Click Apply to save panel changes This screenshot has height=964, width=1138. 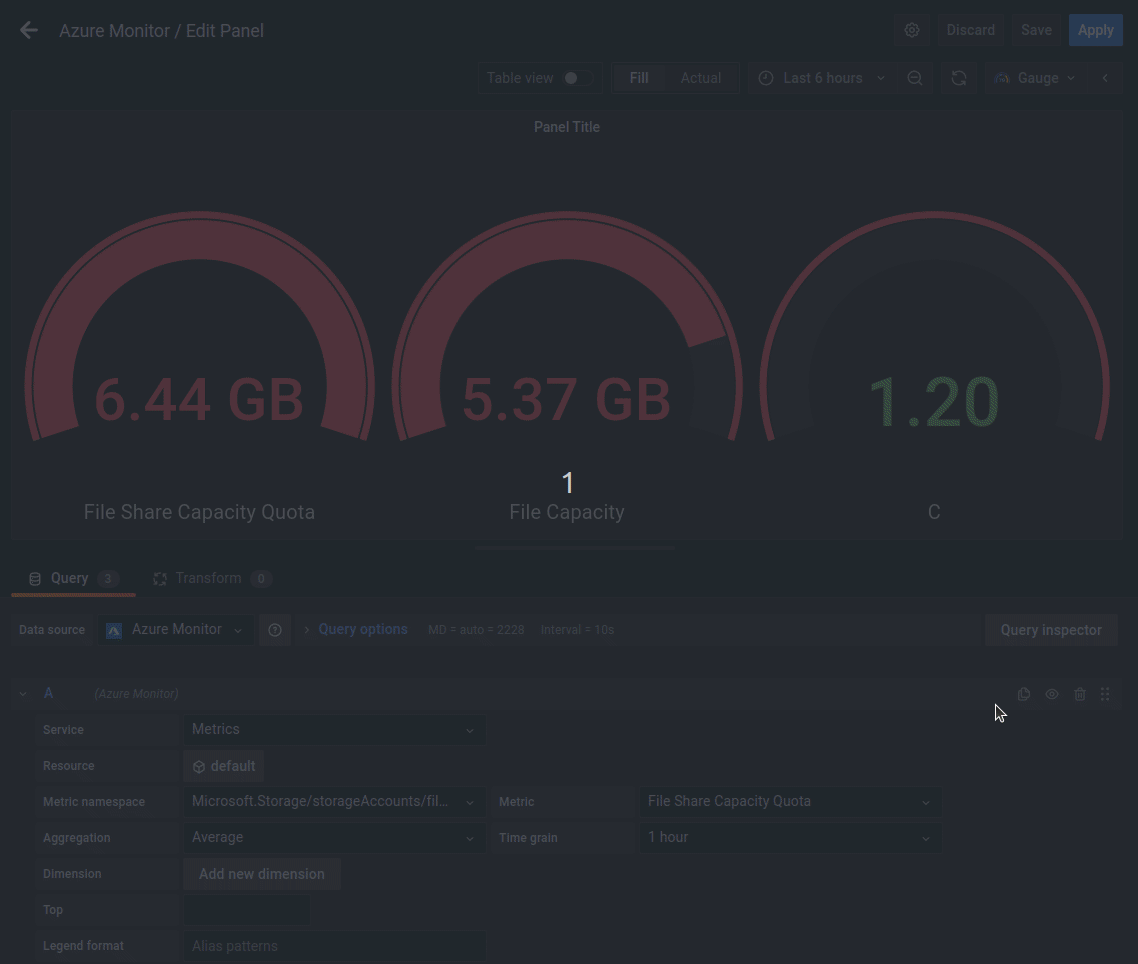pos(1095,29)
